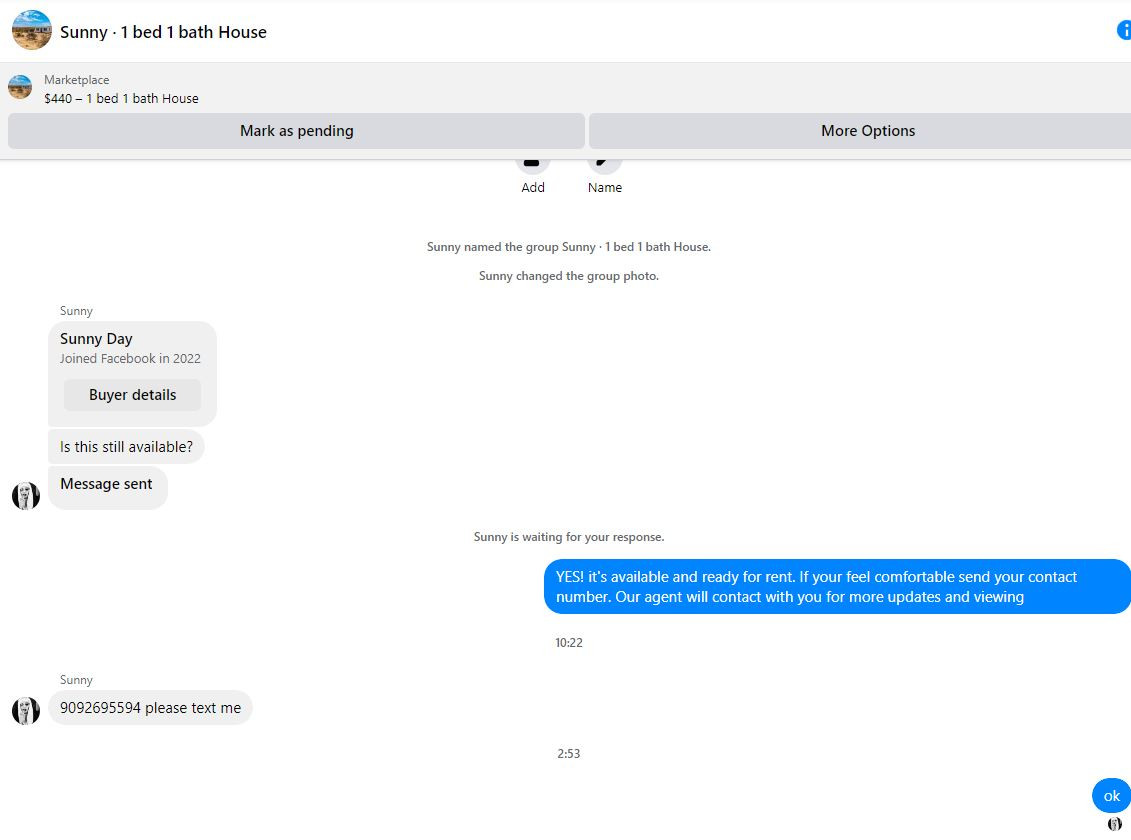
Task: Open More Options for the listing
Action: tap(861, 131)
